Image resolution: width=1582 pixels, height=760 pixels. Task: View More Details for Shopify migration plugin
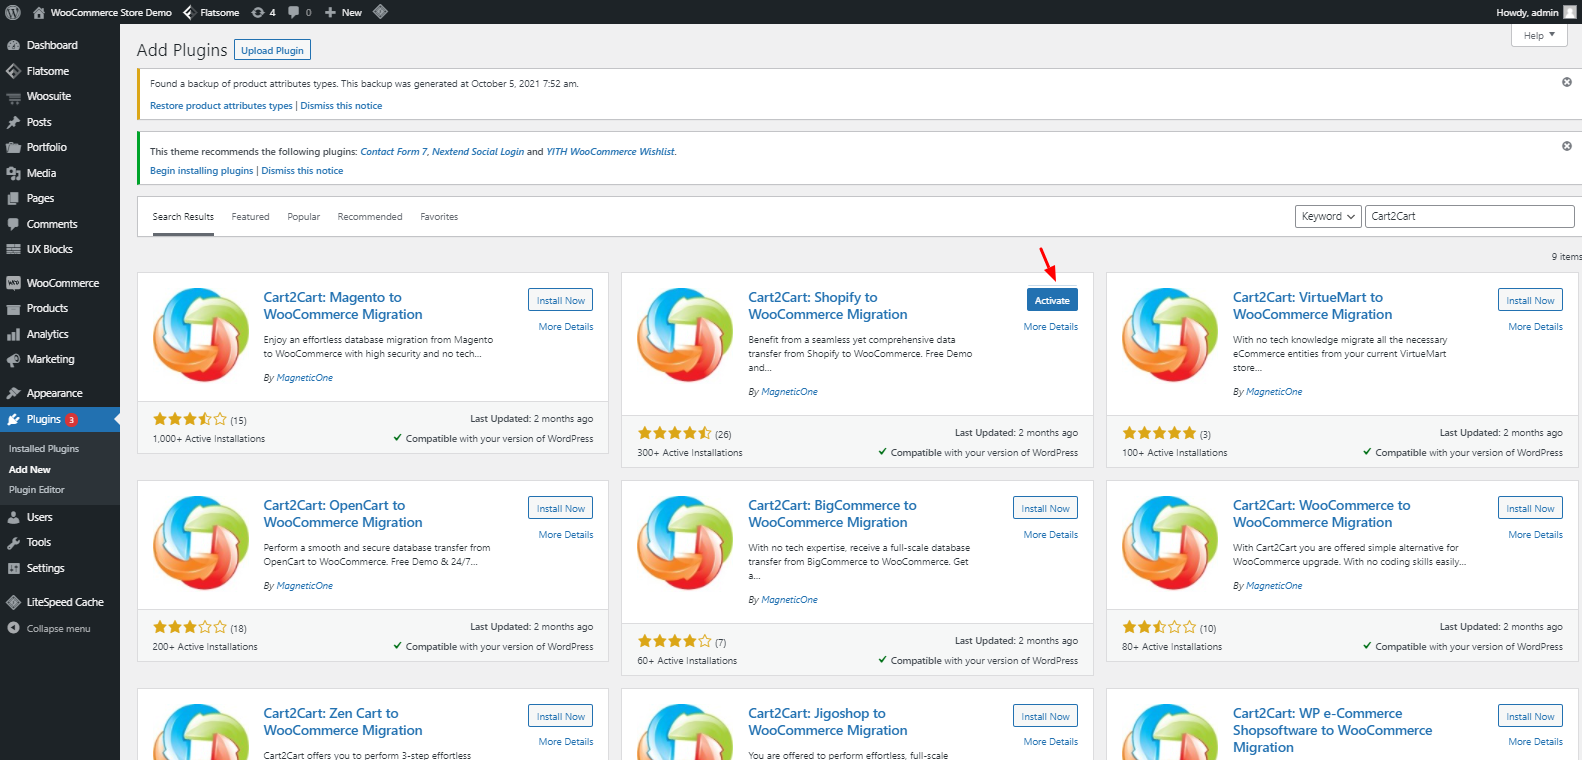click(1050, 327)
